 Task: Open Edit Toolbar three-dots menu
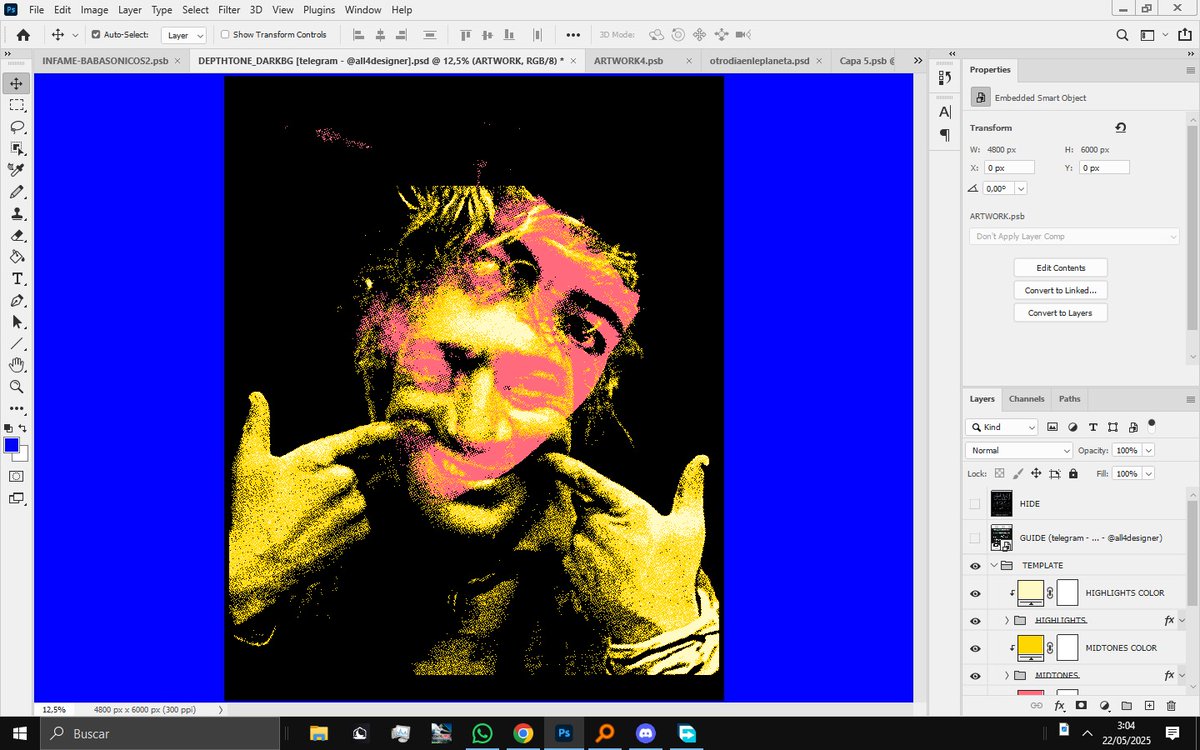point(17,408)
